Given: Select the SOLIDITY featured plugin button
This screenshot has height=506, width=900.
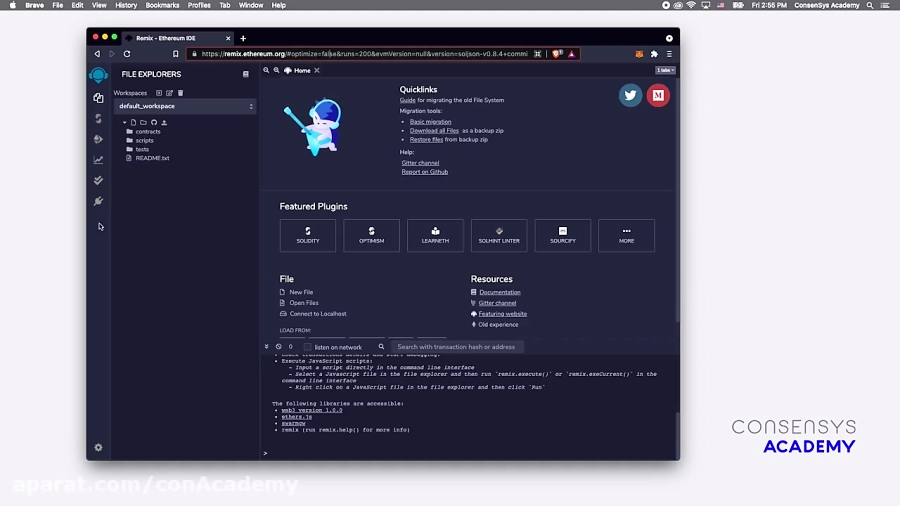Looking at the screenshot, I should pos(308,235).
